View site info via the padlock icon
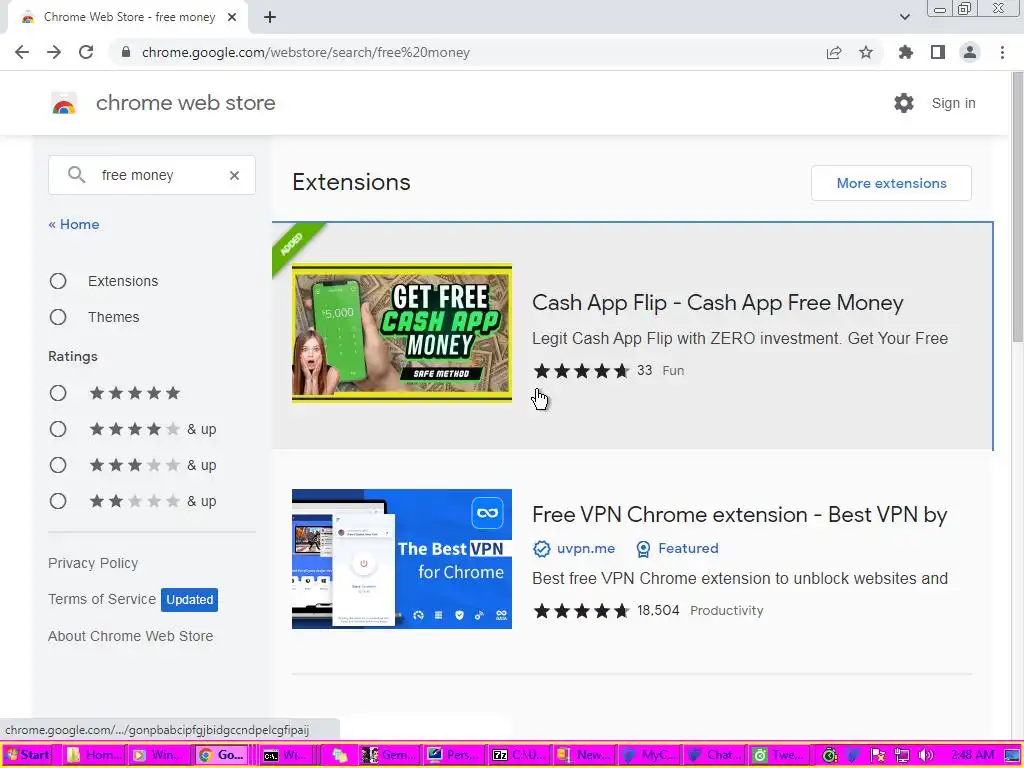Image resolution: width=1024 pixels, height=768 pixels. click(126, 52)
